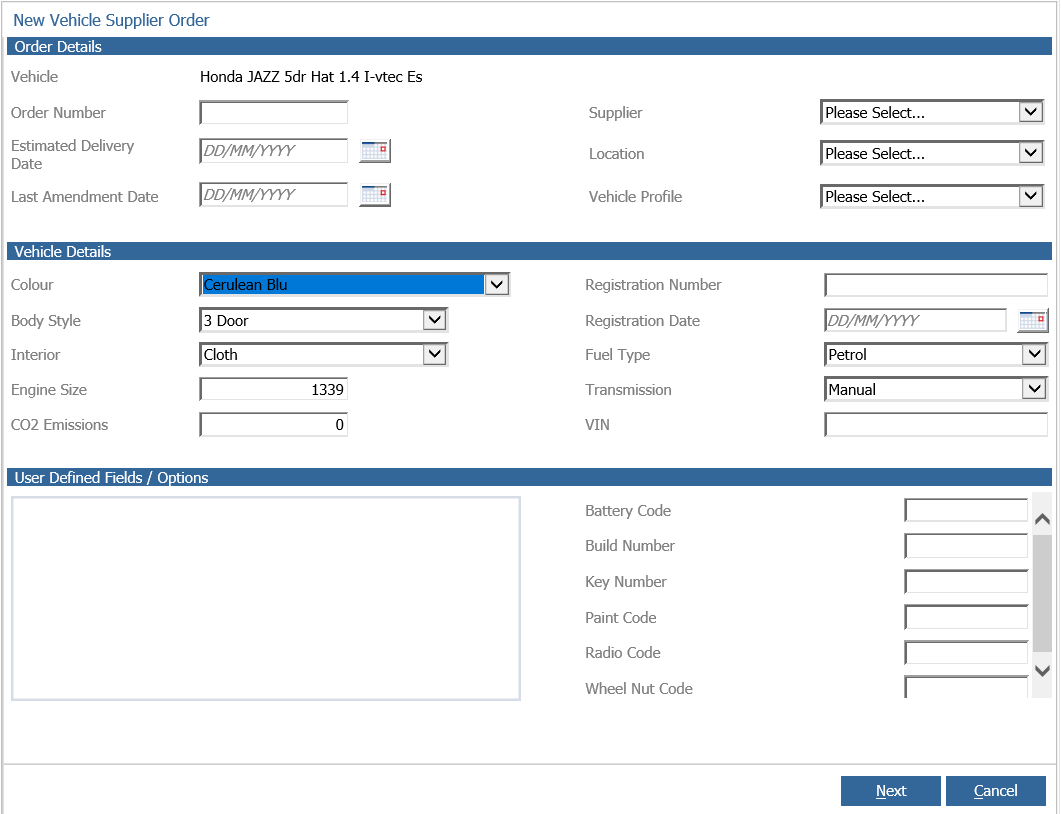Click the Registration Date input field
The height and width of the screenshot is (814, 1061).
click(916, 320)
